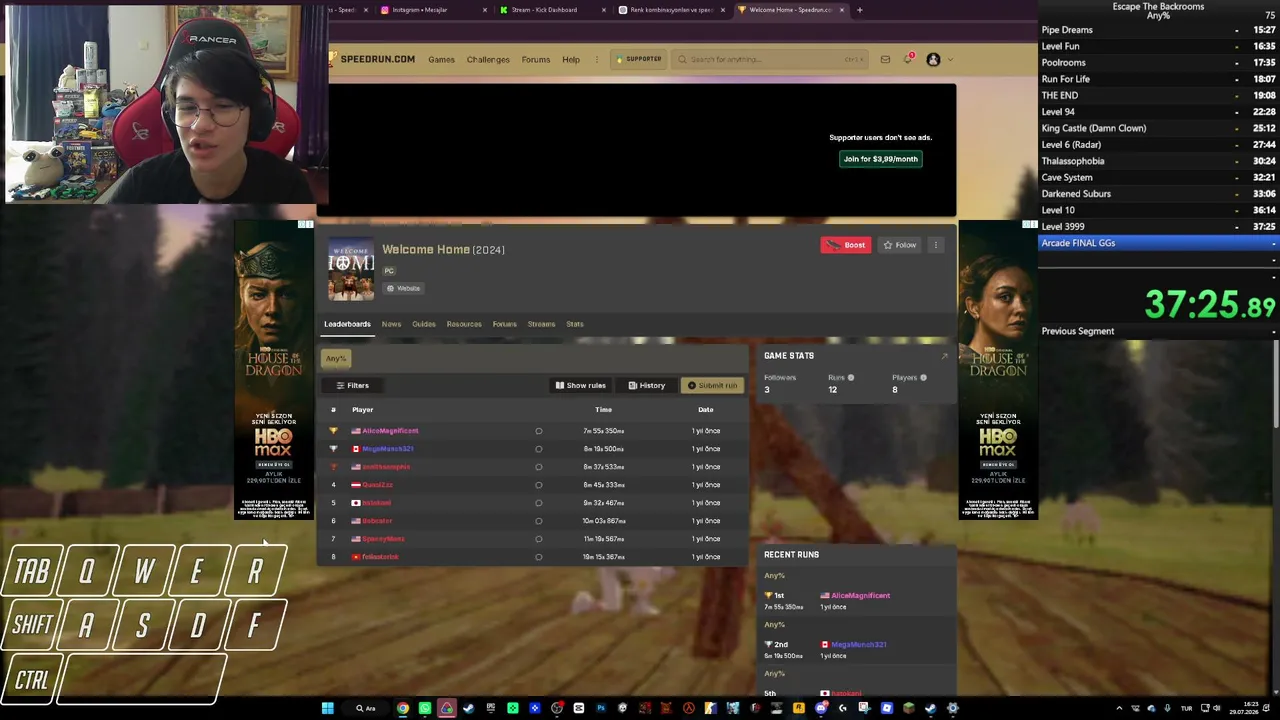Image resolution: width=1280 pixels, height=720 pixels.
Task: Open the Windows Start menu
Action: (327, 708)
